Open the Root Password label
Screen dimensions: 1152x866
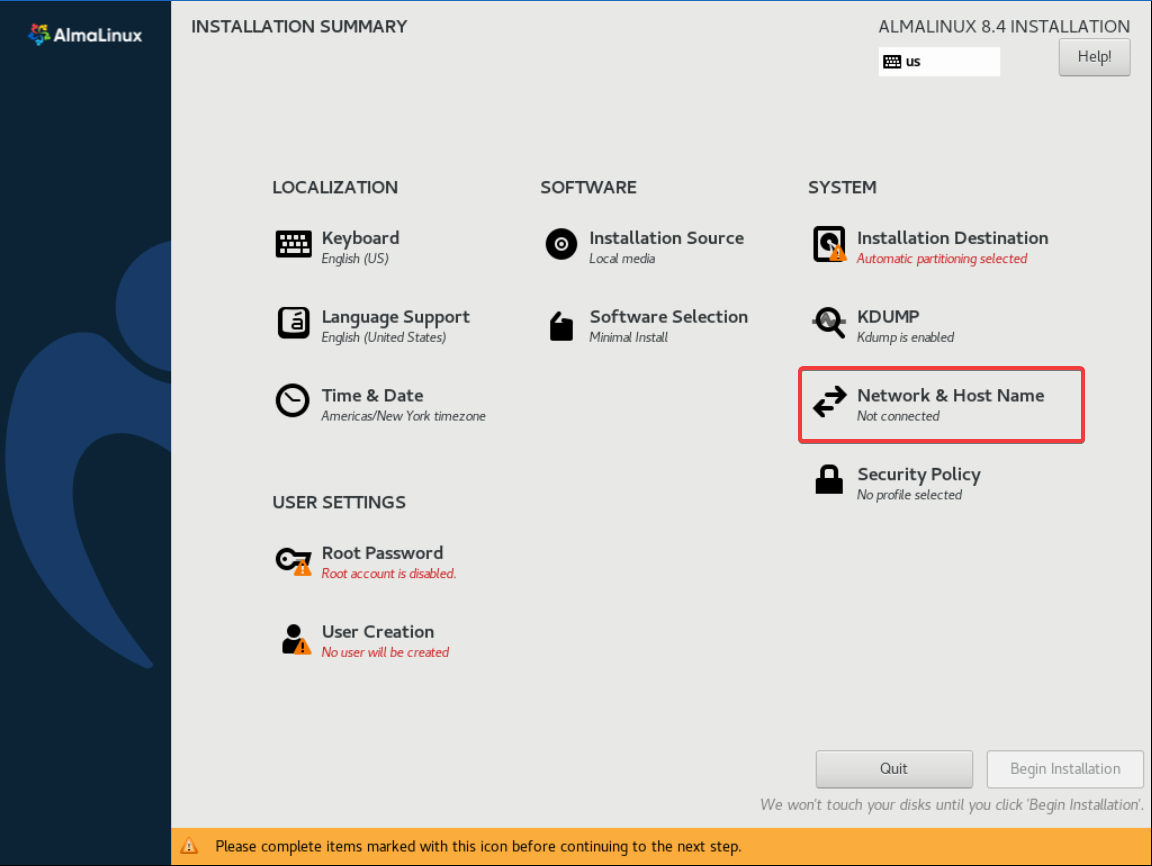(x=382, y=552)
